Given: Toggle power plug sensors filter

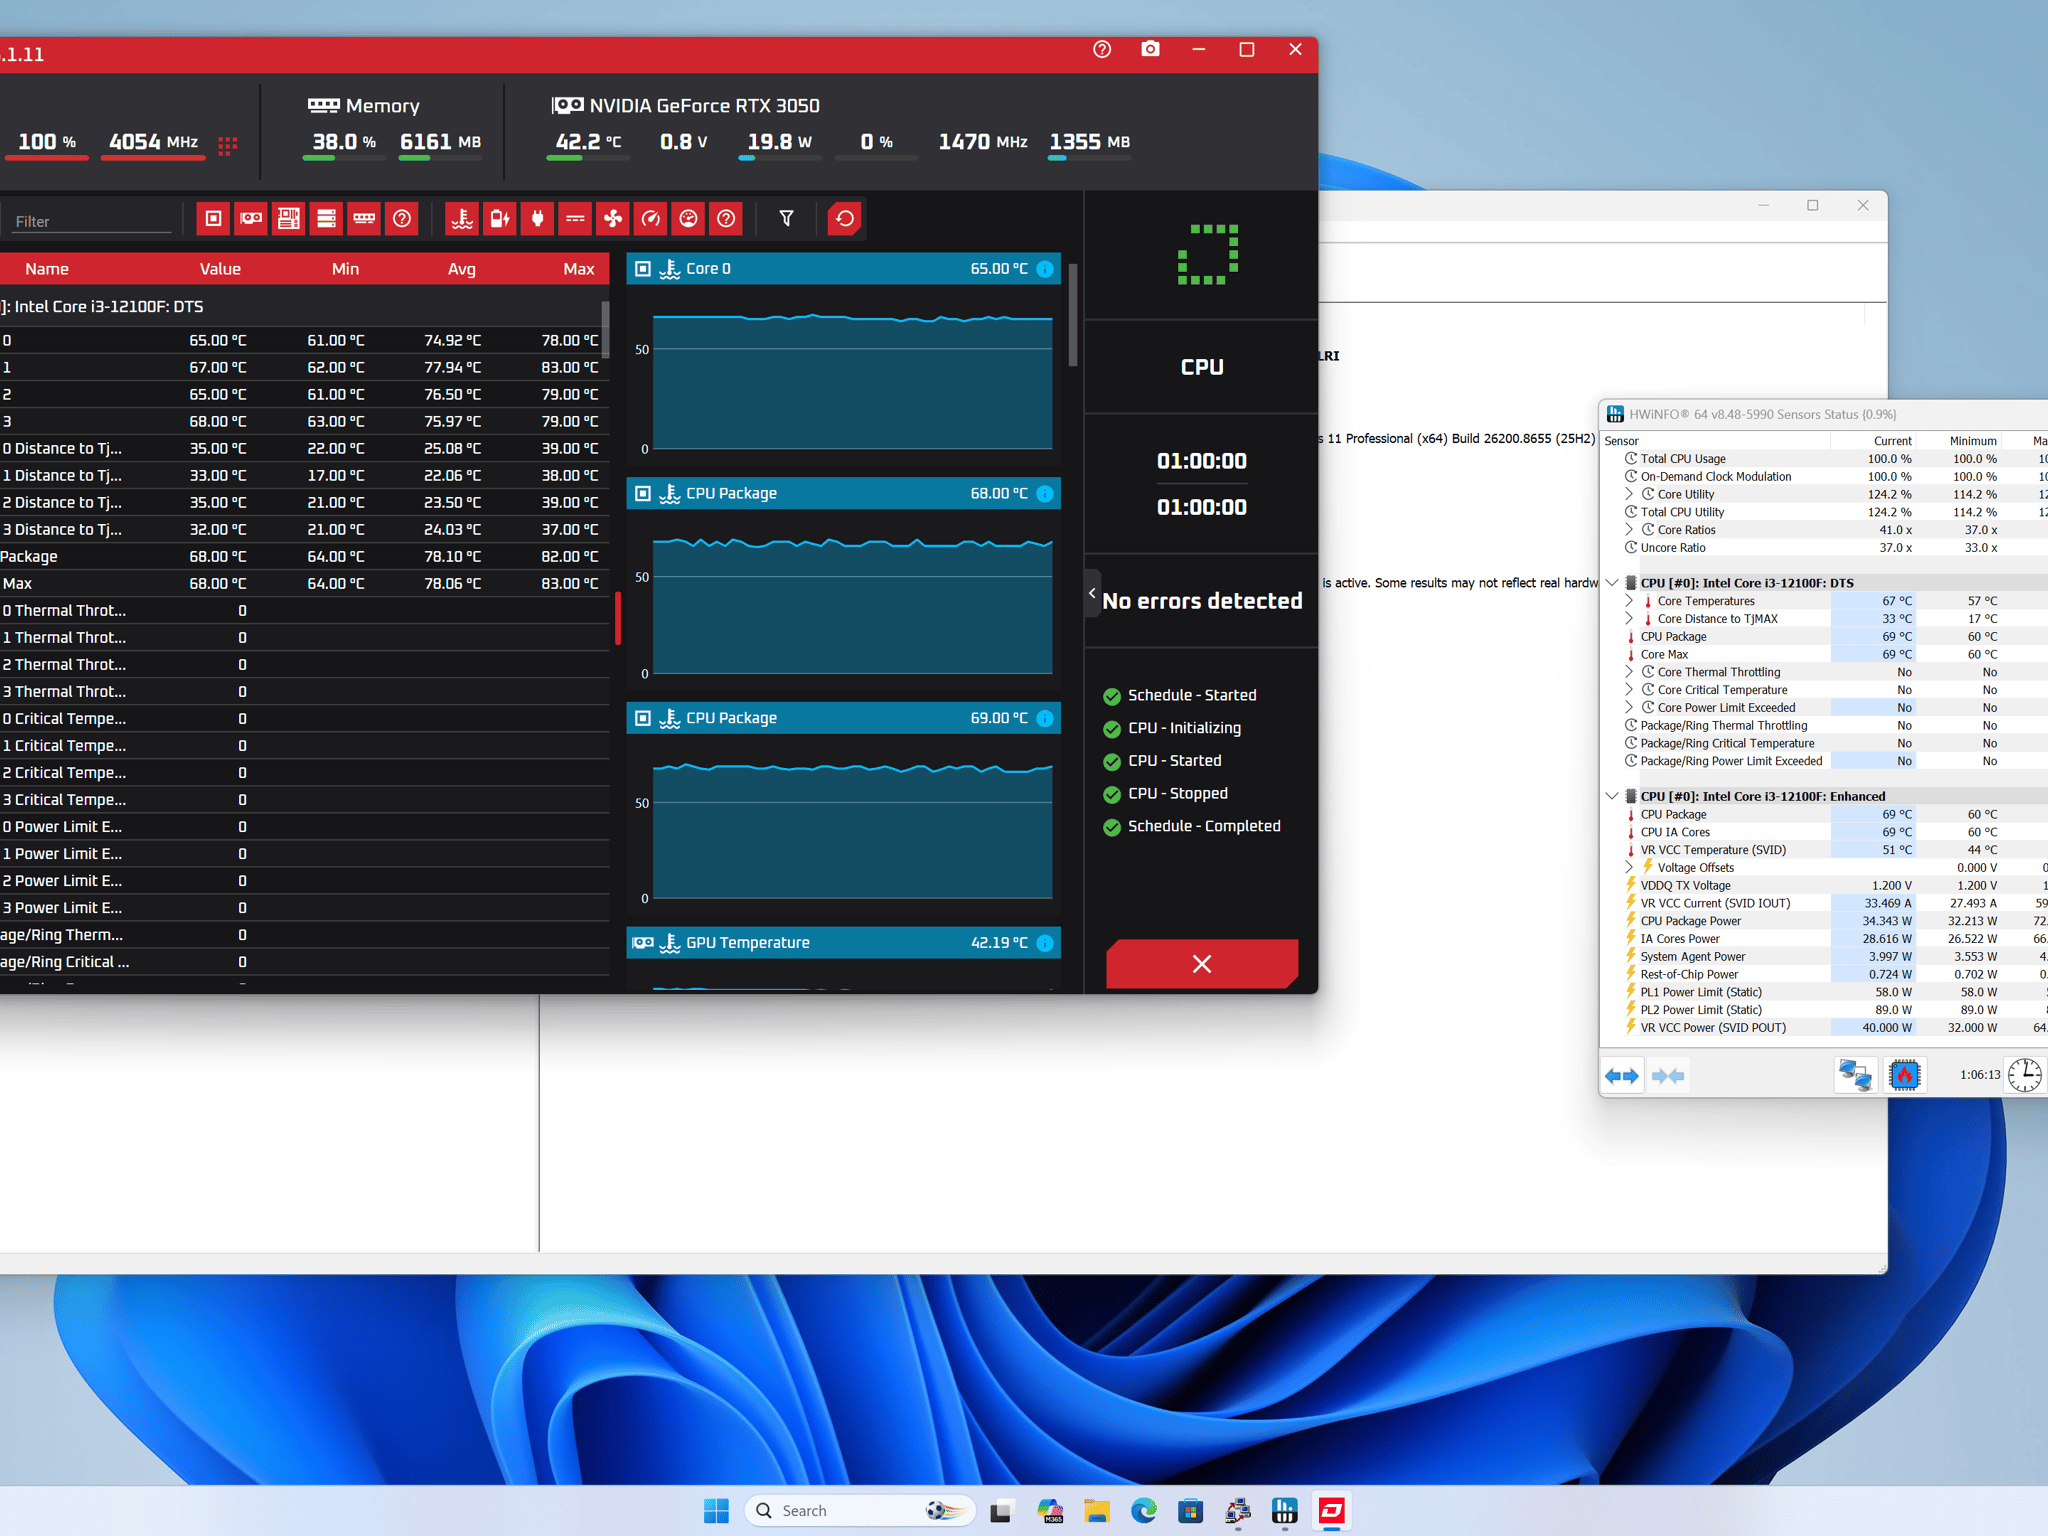Looking at the screenshot, I should [537, 218].
